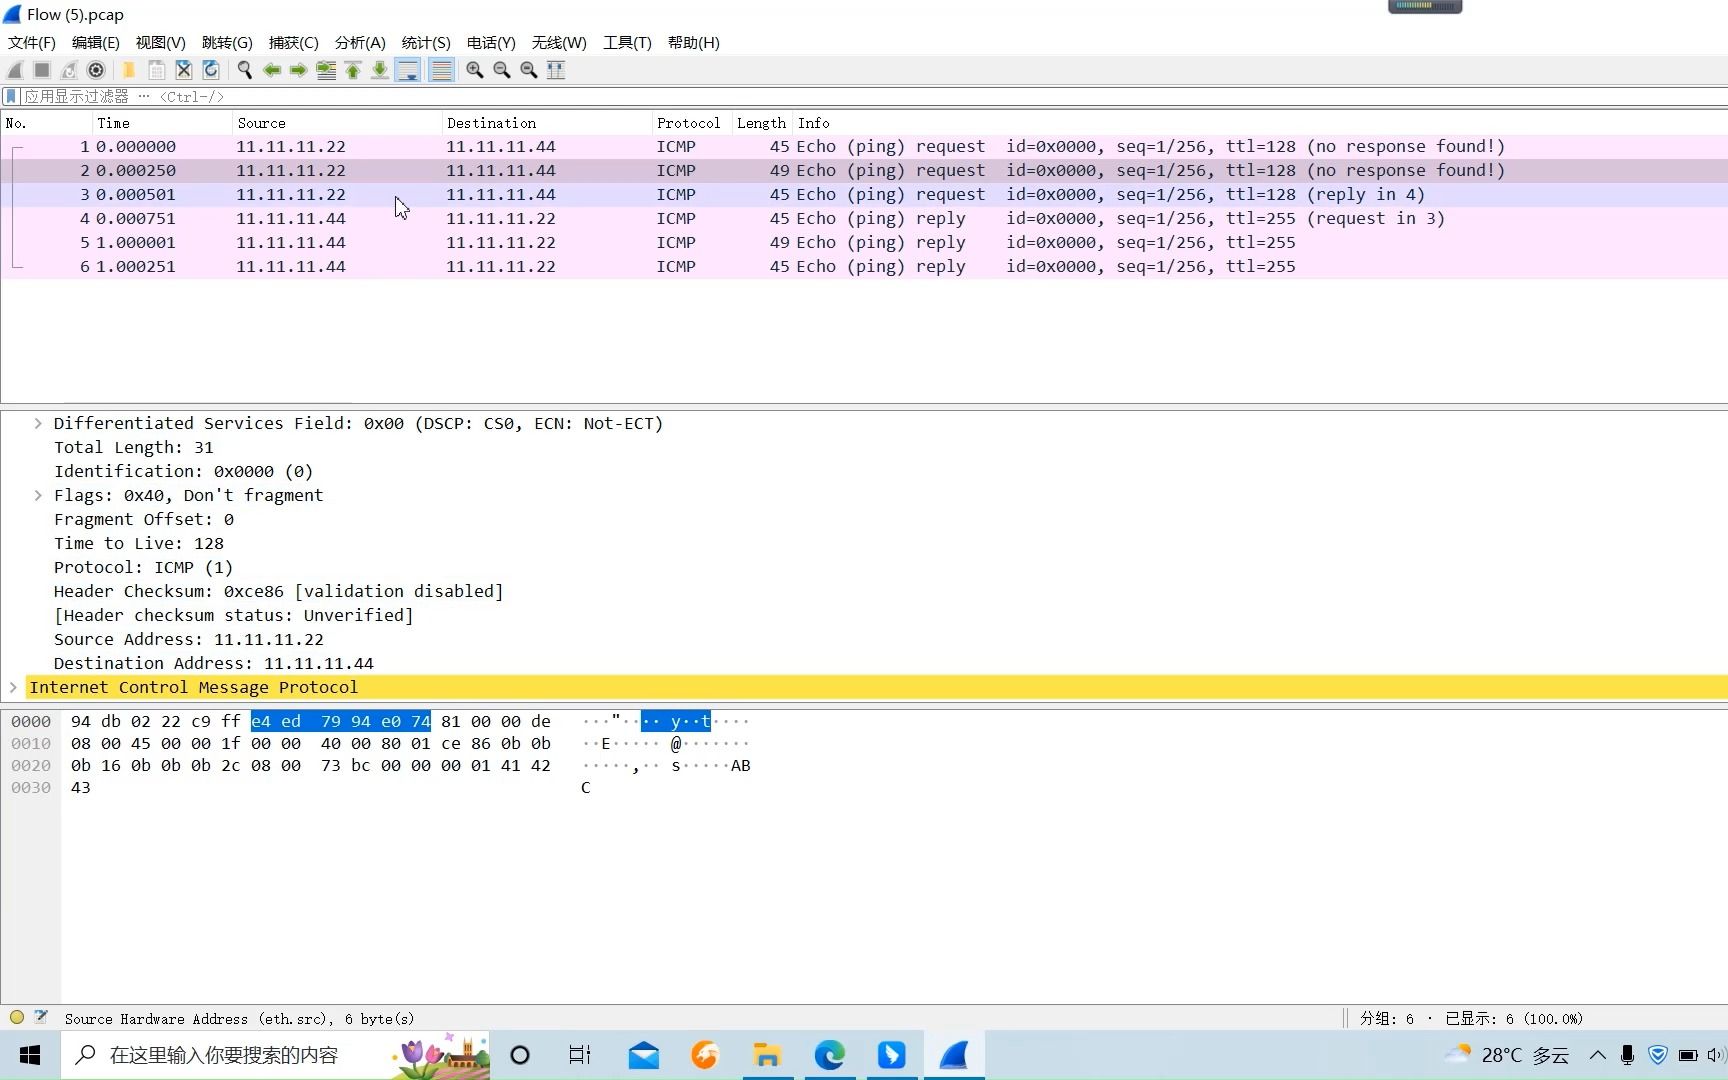Open the 编辑(E) menu
The image size is (1728, 1080).
[96, 43]
